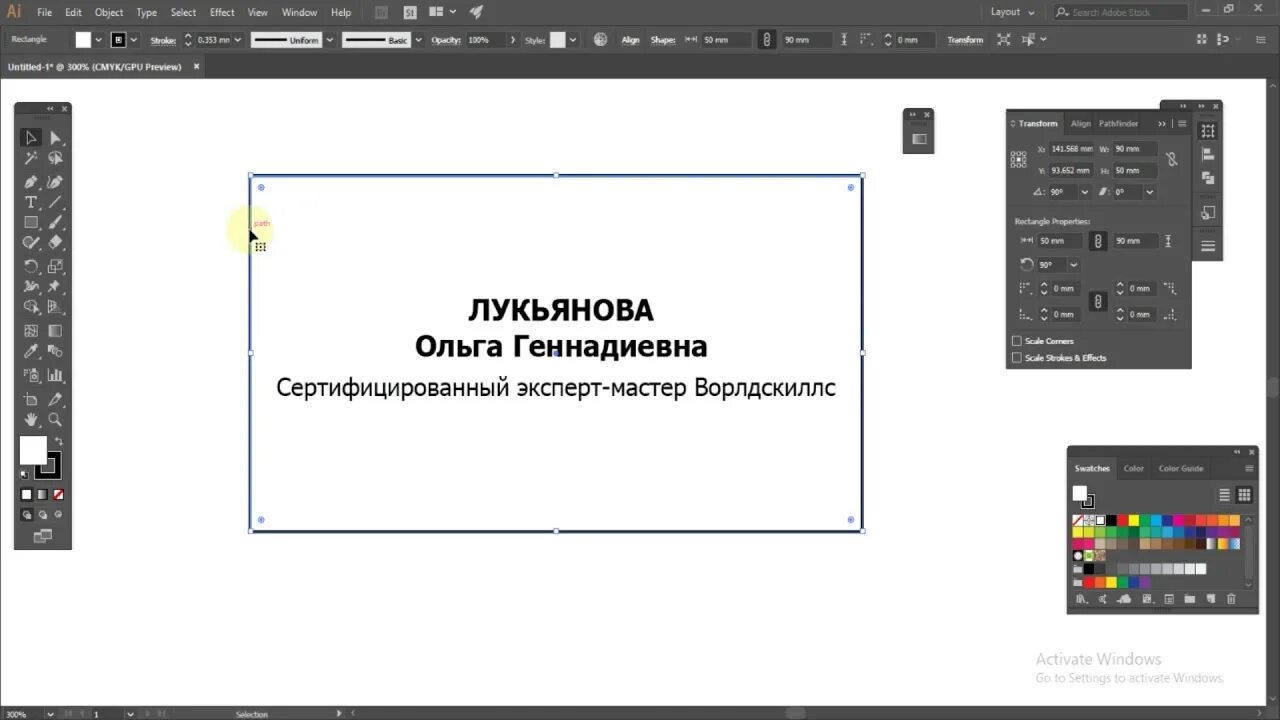Toggle rectangle width-height constrain chain
Viewport: 1280px width, 720px height.
coord(1097,241)
